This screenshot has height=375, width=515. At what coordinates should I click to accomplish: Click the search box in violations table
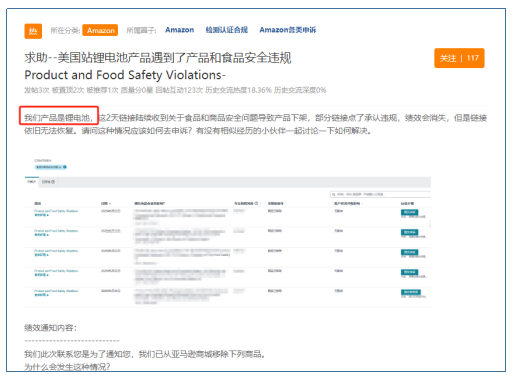[380, 194]
